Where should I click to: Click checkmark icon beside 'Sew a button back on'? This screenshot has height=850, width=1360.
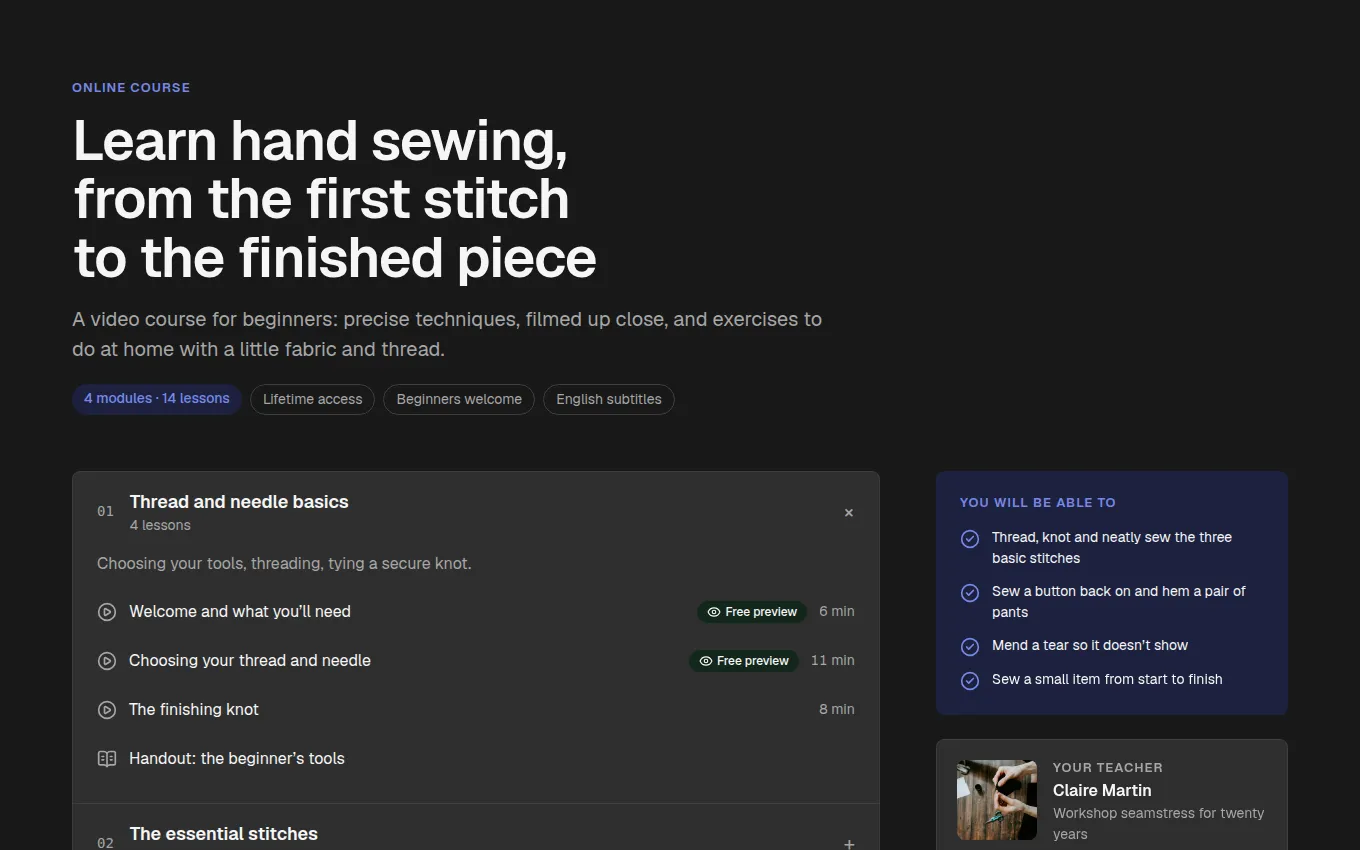[970, 593]
